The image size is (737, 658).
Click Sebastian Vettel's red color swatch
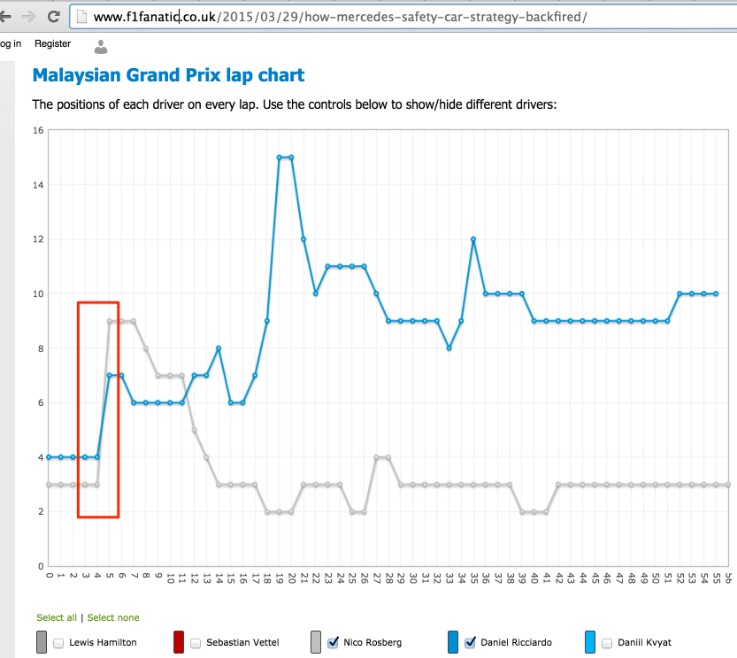click(x=179, y=642)
